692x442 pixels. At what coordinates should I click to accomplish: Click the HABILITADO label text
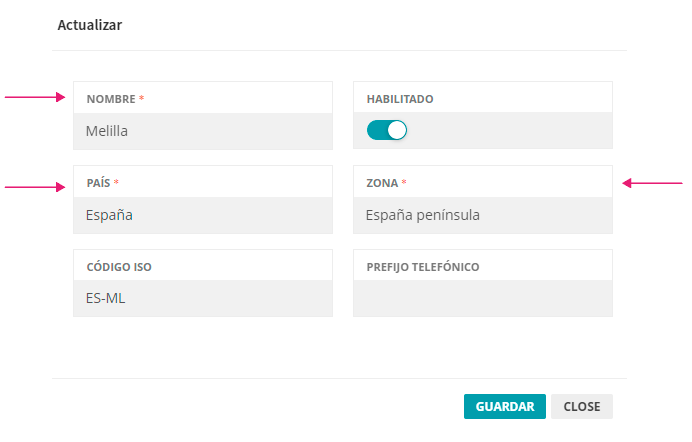400,99
